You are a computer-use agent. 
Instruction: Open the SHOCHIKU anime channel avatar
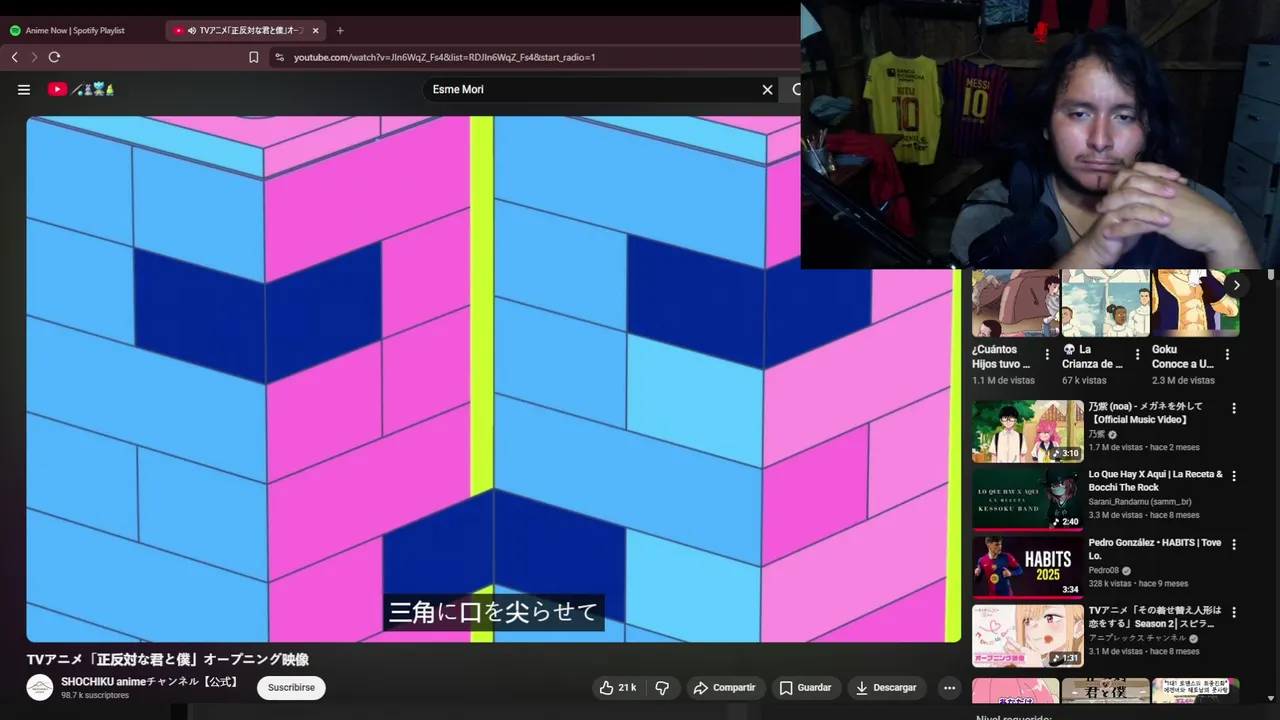click(x=40, y=687)
